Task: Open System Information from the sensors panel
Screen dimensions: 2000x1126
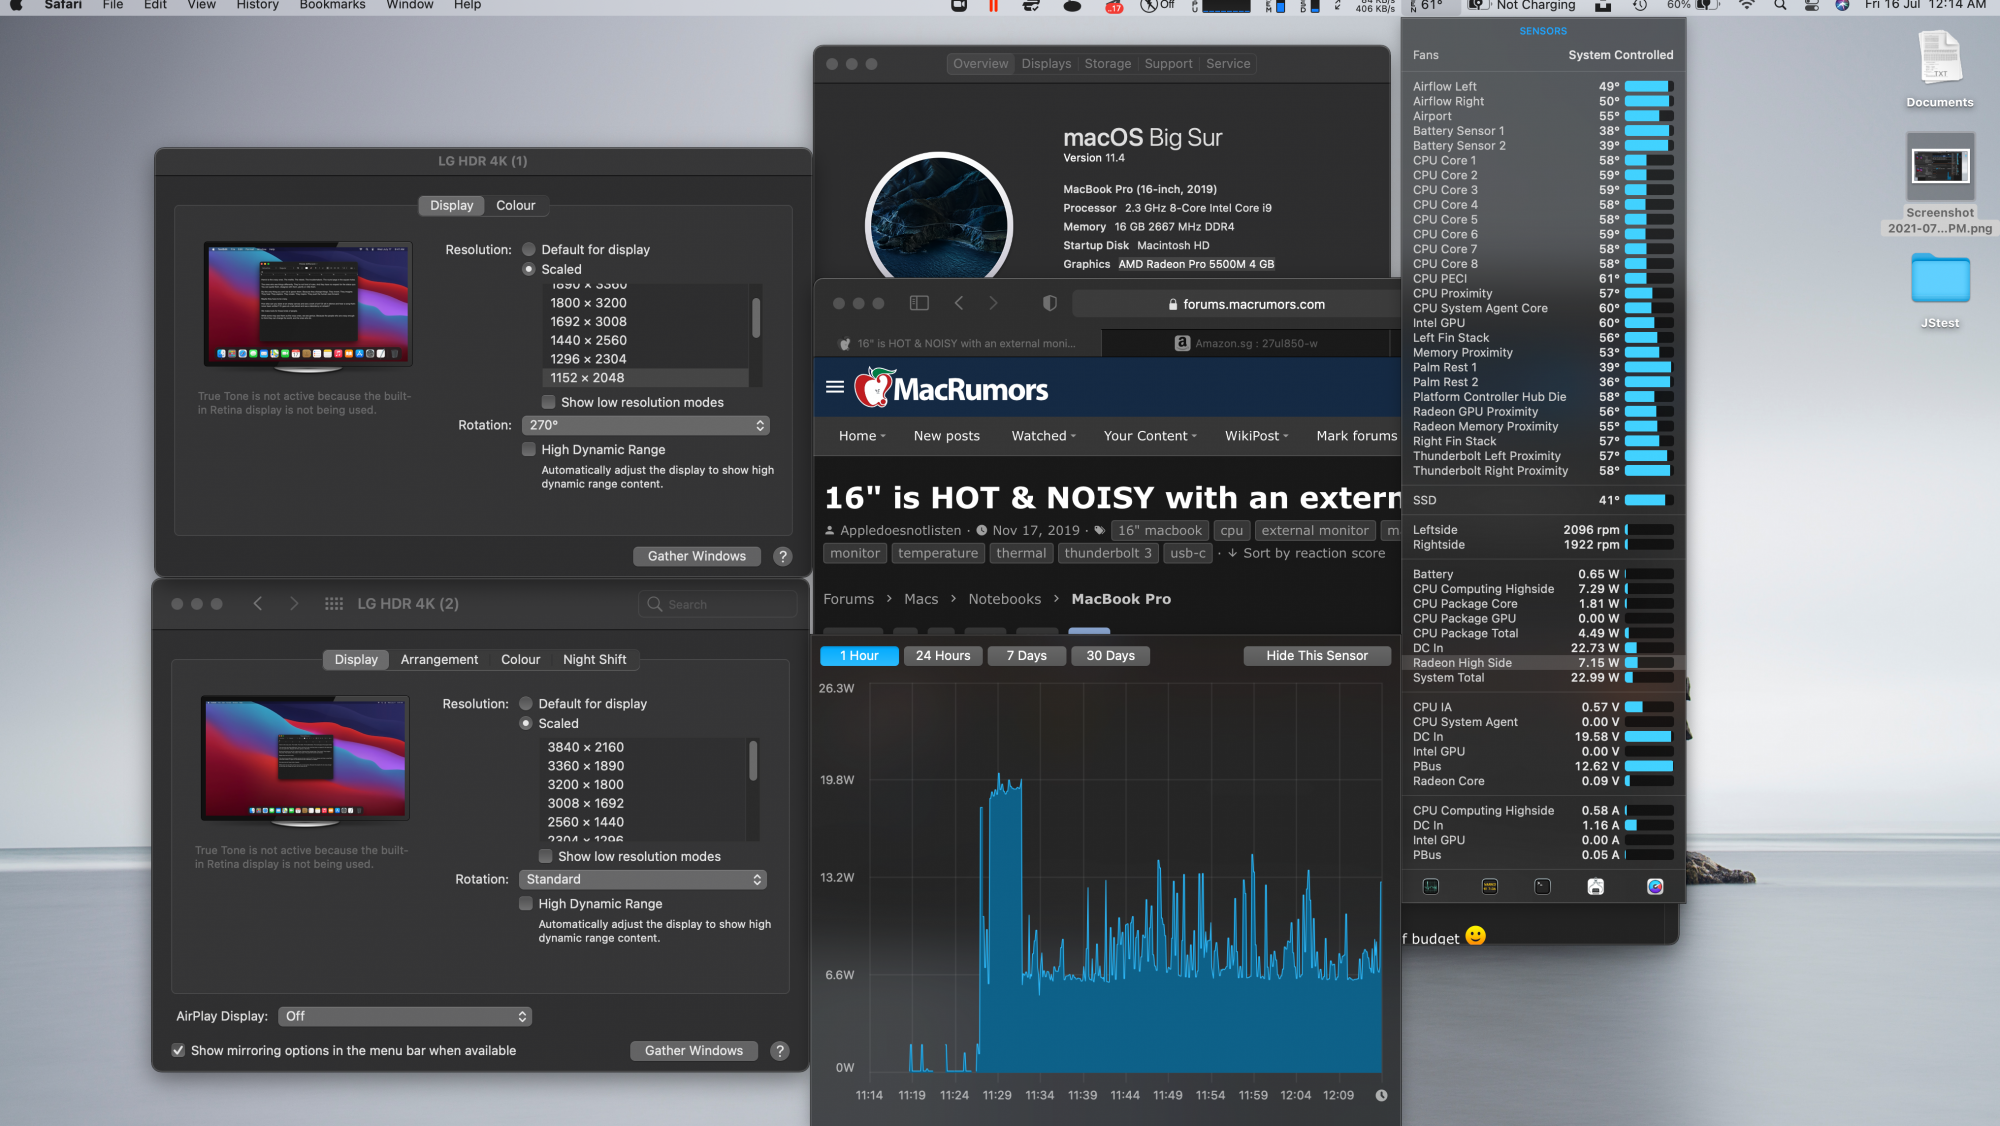Action: coord(1596,887)
